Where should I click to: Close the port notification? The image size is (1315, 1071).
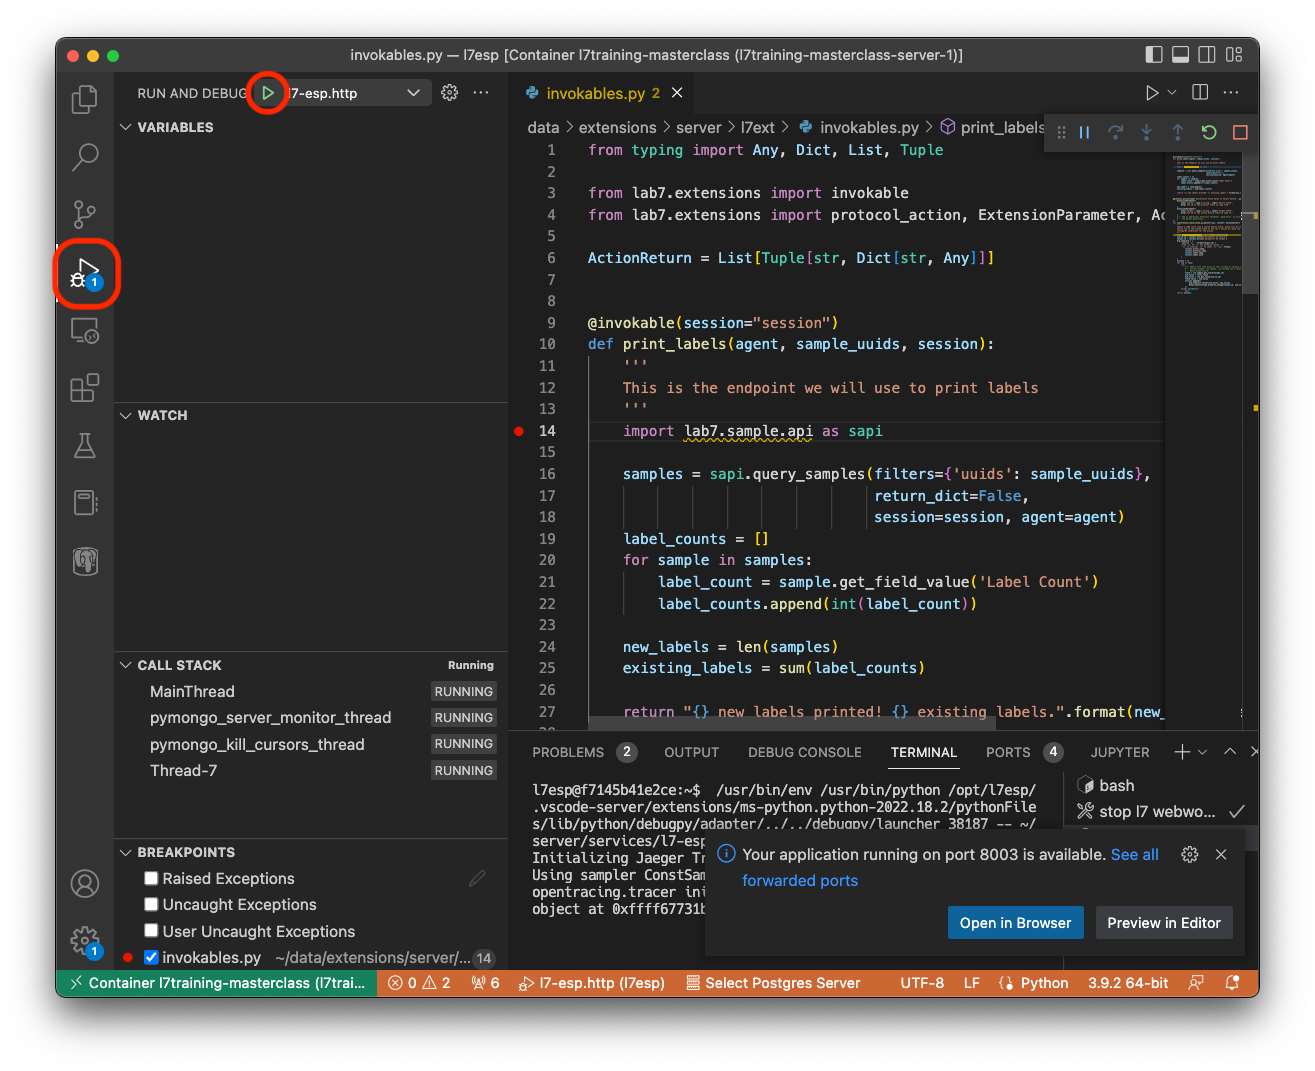pos(1221,854)
